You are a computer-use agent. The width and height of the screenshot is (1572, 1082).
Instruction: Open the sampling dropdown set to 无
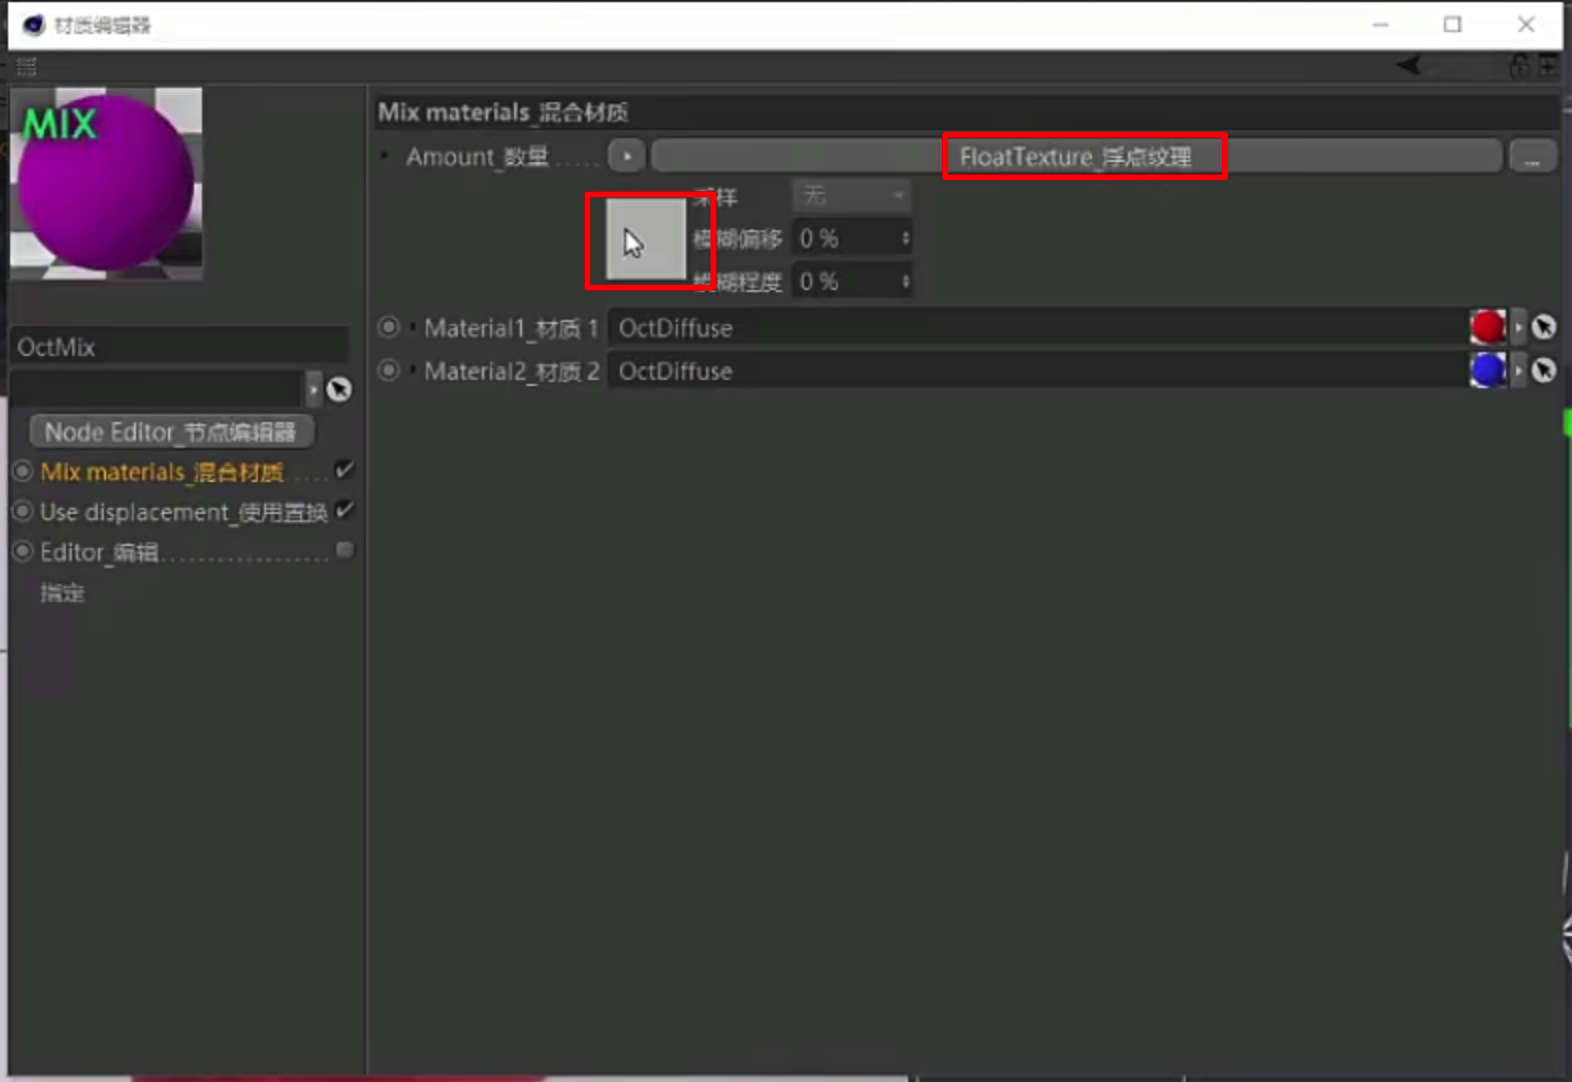tap(852, 195)
